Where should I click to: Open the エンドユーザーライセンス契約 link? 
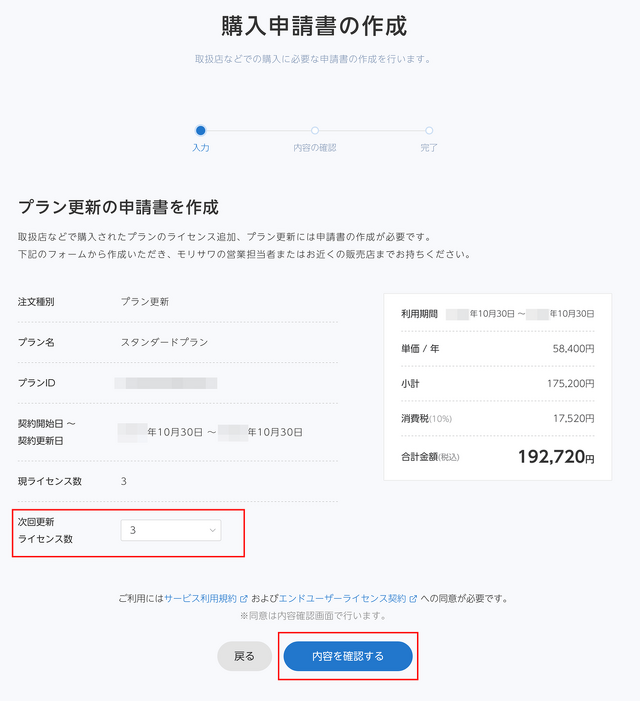tap(341, 599)
